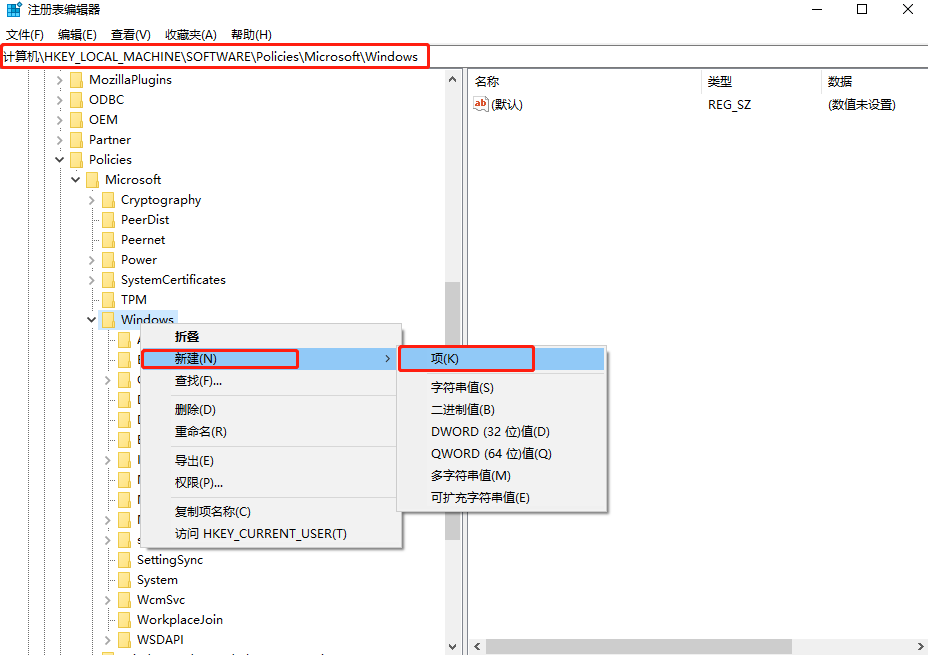Open the 收藏夹(A) menu
Screen dimensions: 928x655
pyautogui.click(x=189, y=34)
